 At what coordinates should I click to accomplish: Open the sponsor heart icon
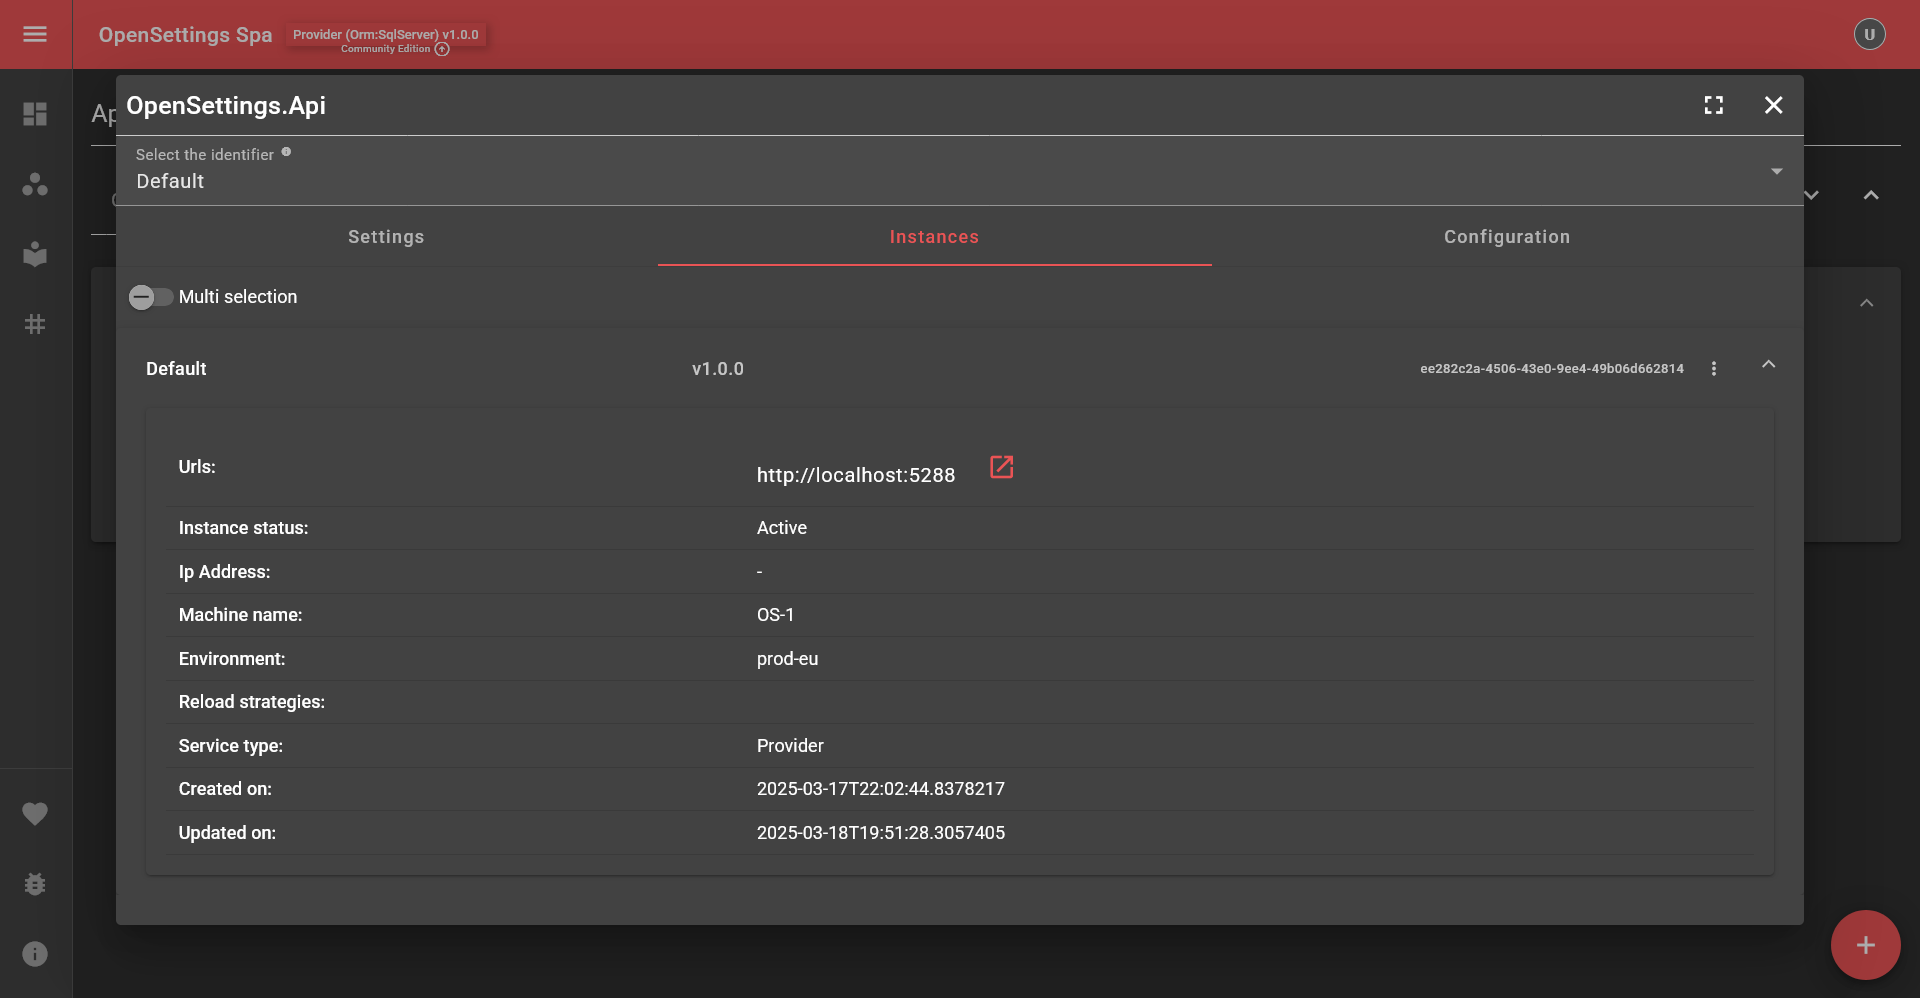click(35, 813)
